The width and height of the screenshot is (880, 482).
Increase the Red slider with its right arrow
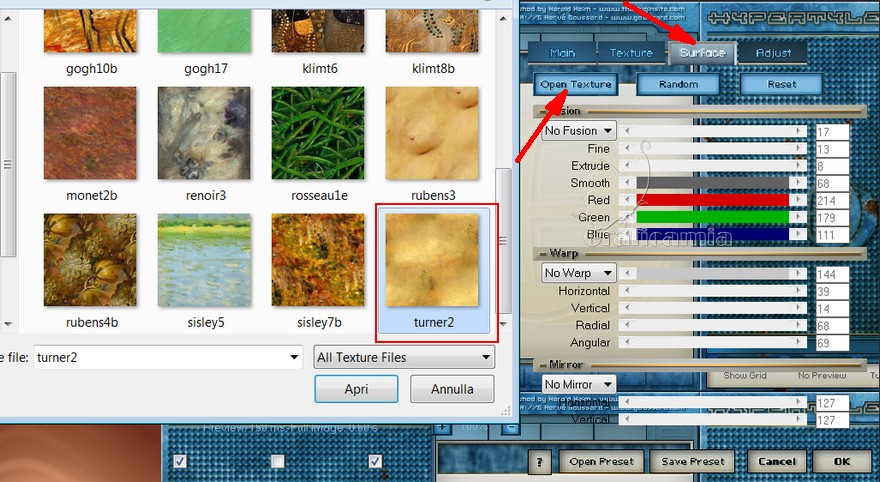point(798,200)
